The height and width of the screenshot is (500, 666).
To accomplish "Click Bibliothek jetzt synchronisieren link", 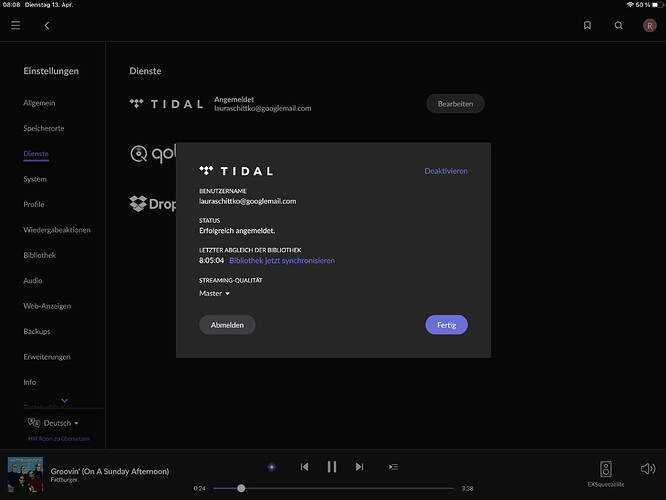I will (x=282, y=260).
